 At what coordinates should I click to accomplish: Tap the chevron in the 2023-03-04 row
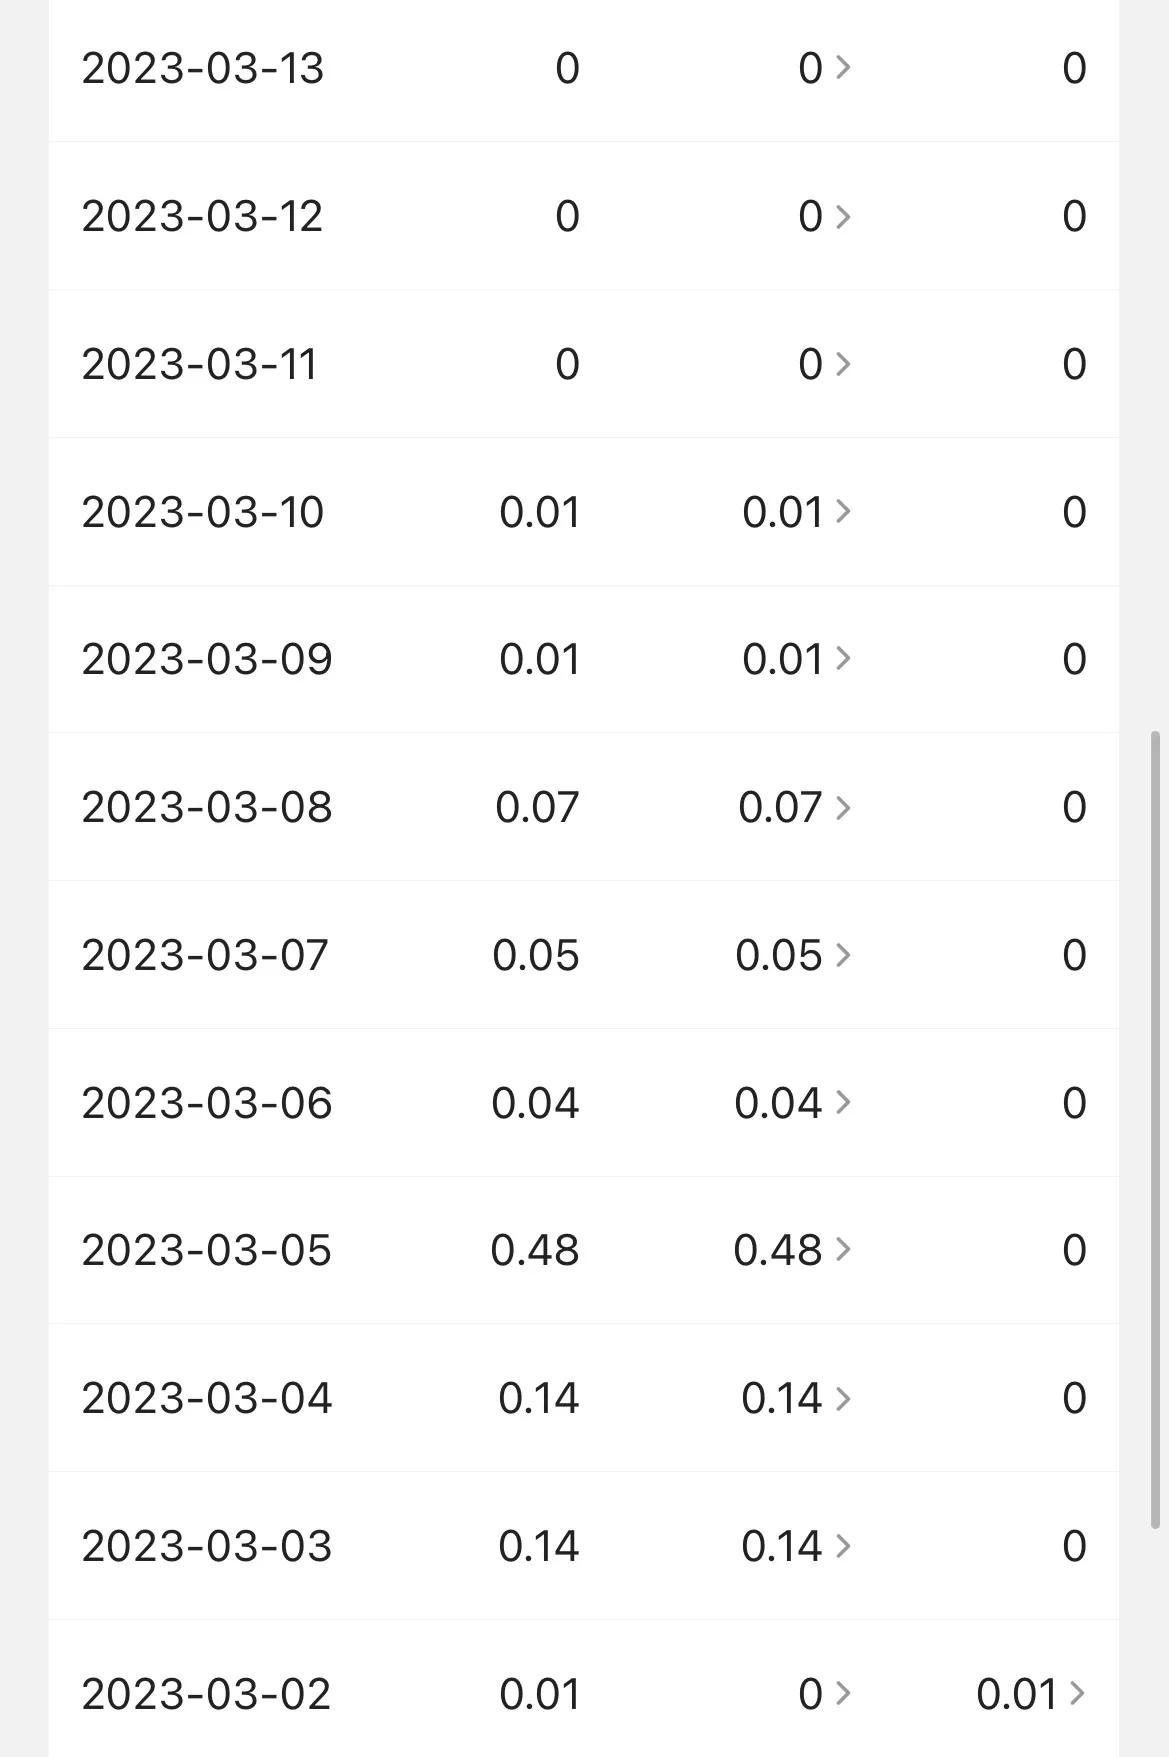click(843, 1398)
